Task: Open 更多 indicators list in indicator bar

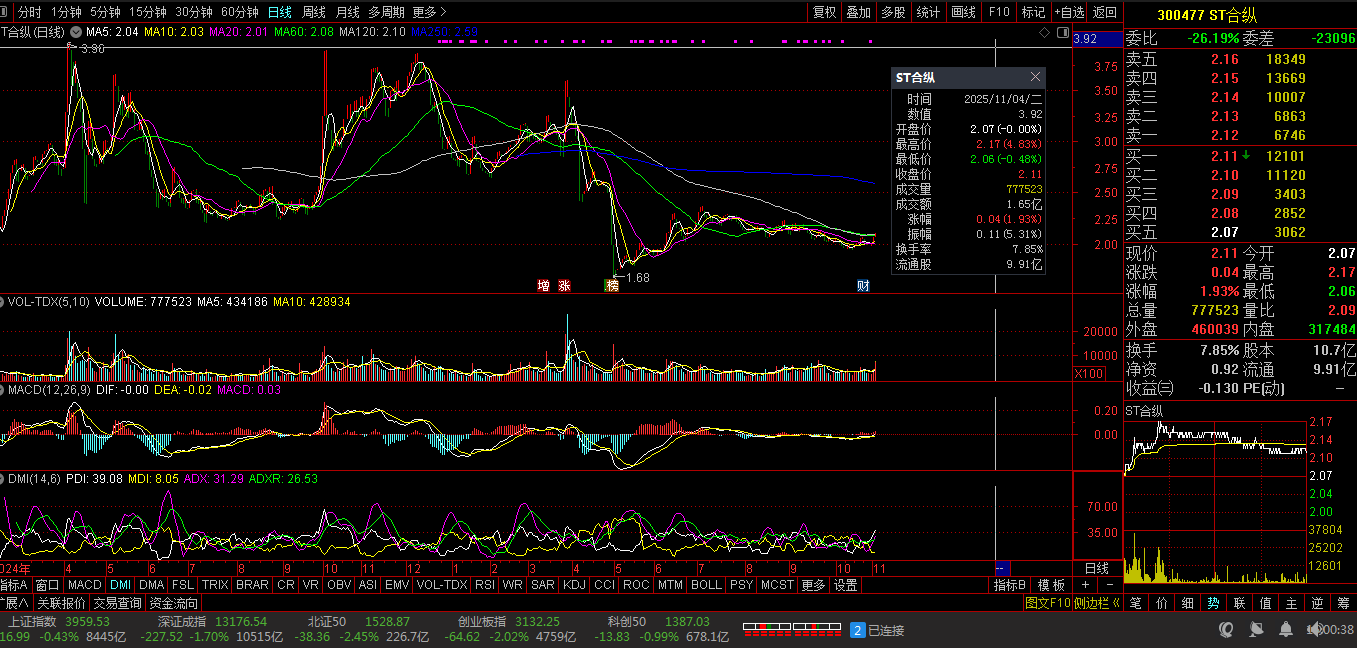Action: point(813,585)
